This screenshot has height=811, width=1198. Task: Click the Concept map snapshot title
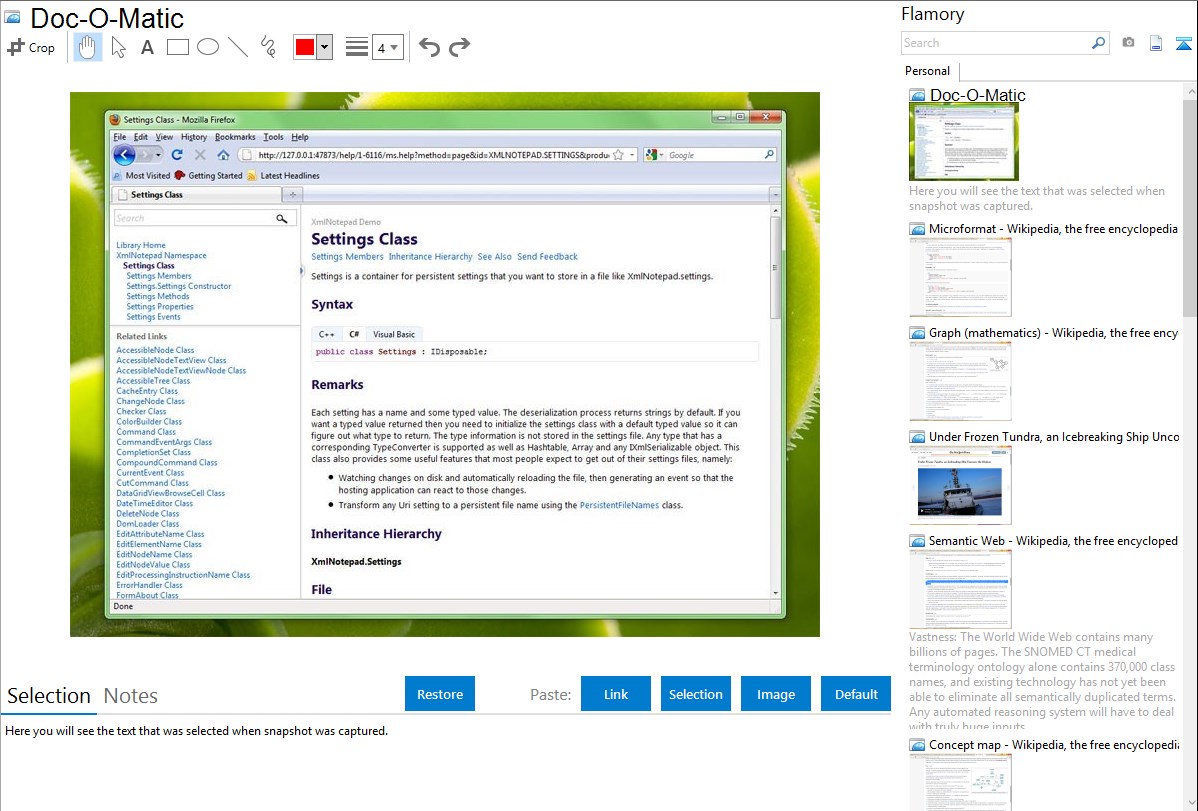click(x=1053, y=745)
